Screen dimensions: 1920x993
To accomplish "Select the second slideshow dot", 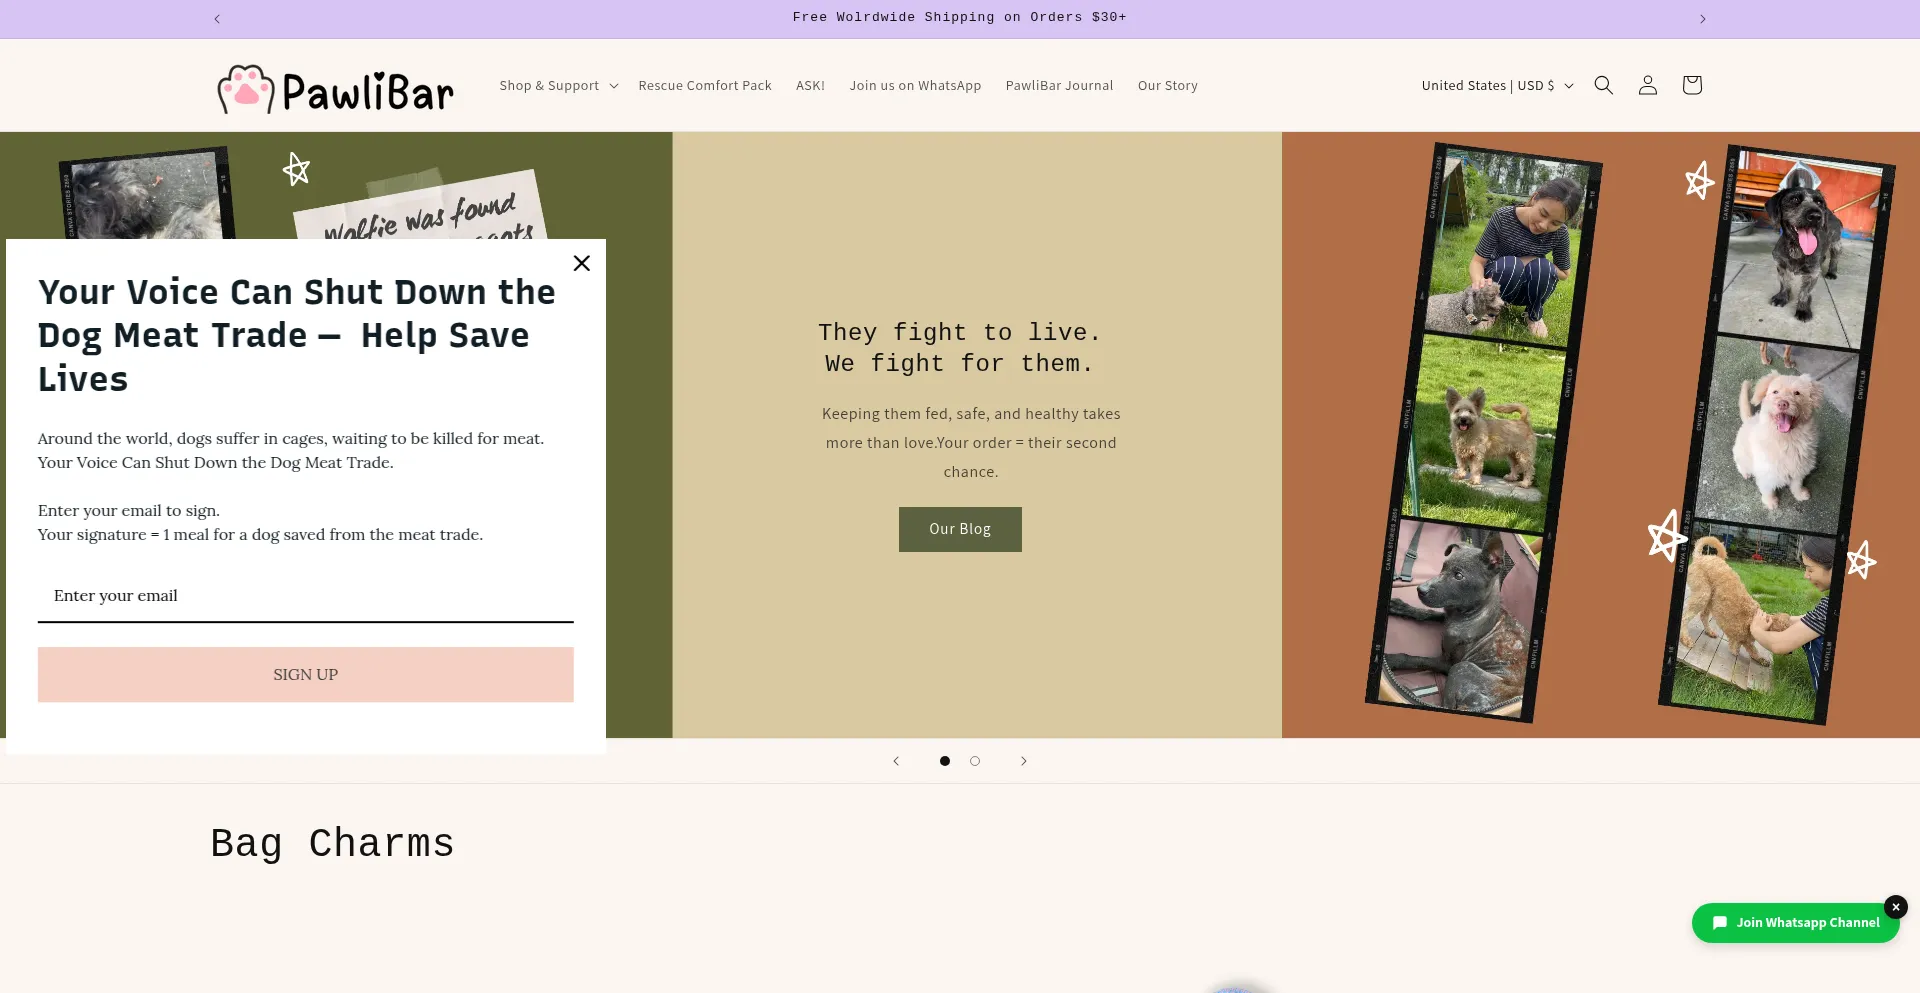I will click(975, 761).
